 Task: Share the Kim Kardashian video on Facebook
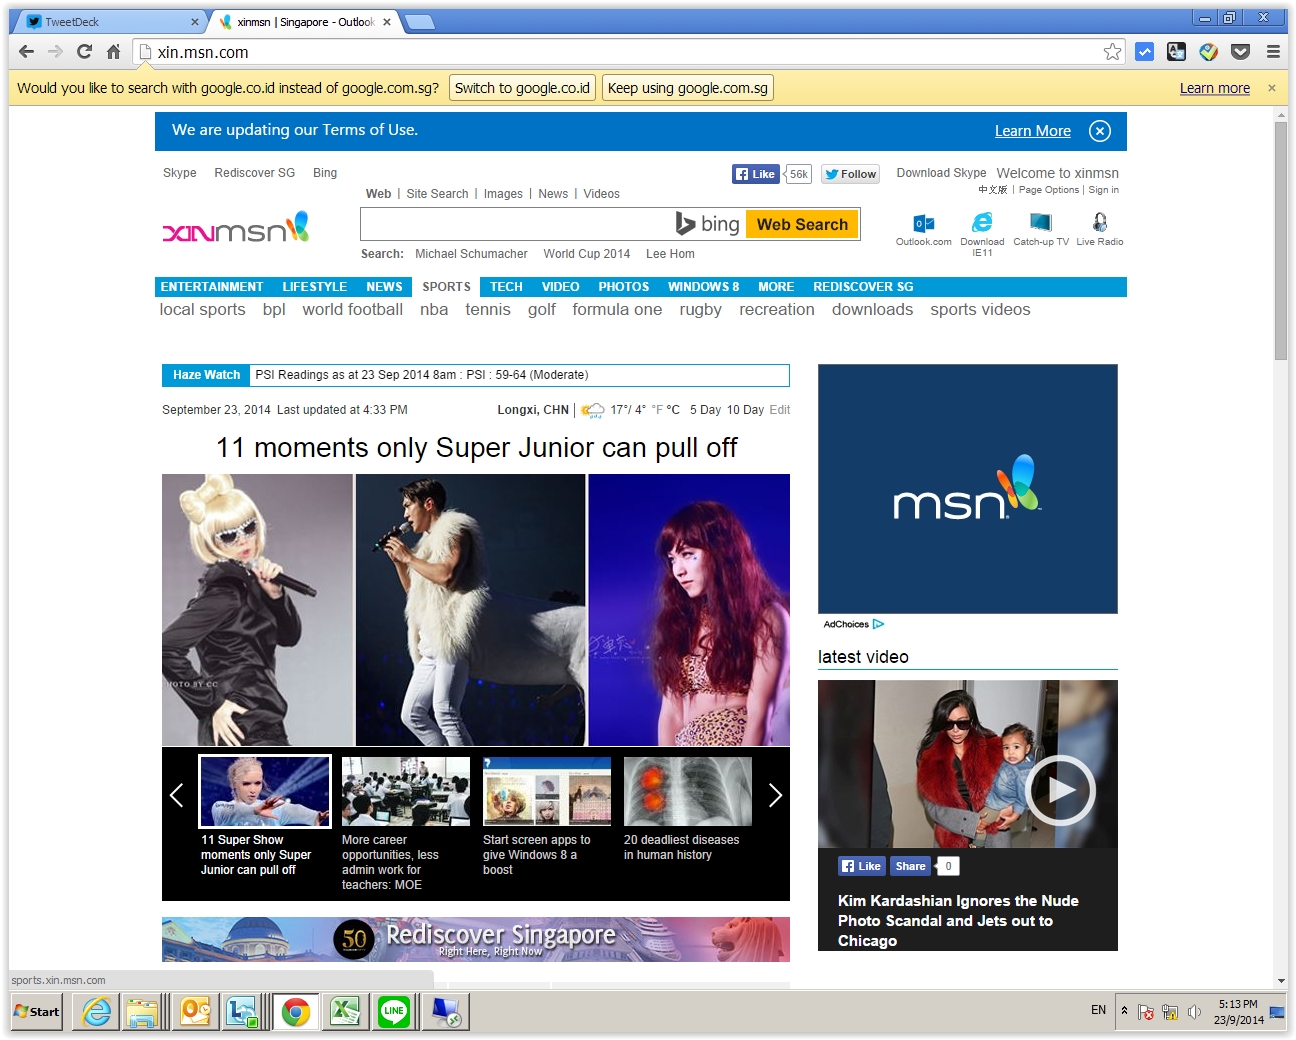[910, 866]
